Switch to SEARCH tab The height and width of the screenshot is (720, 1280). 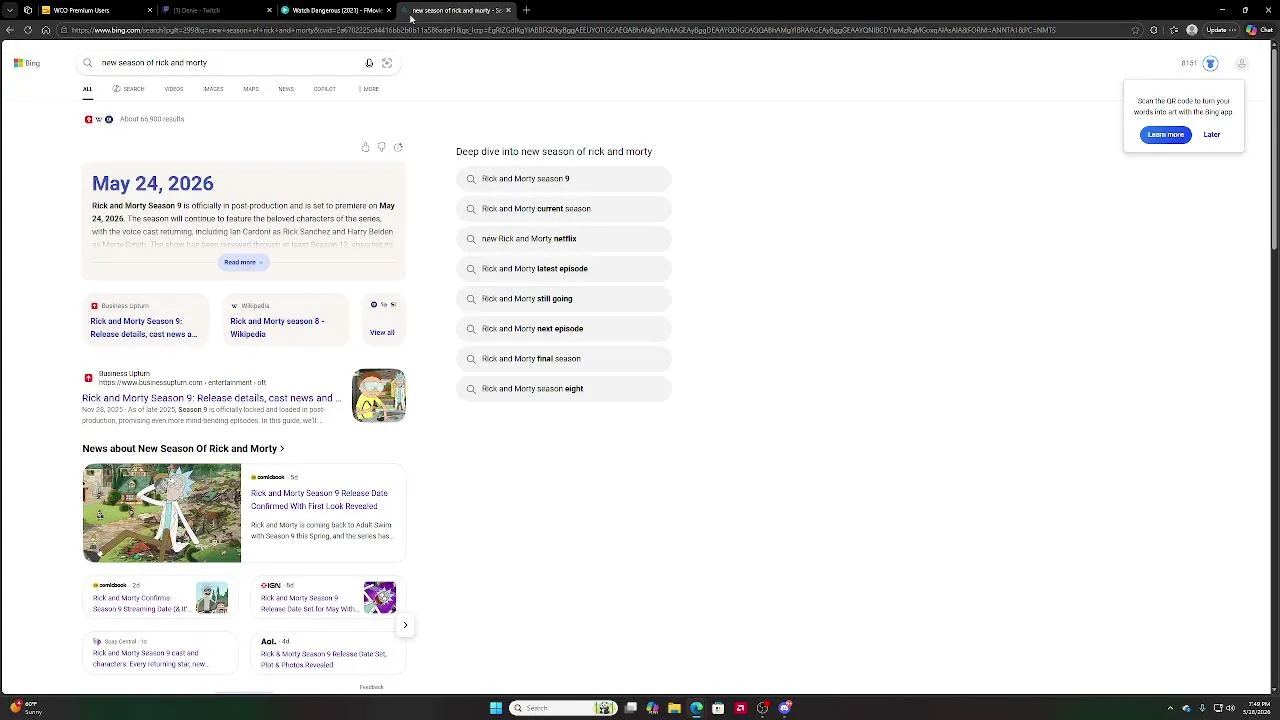point(128,89)
